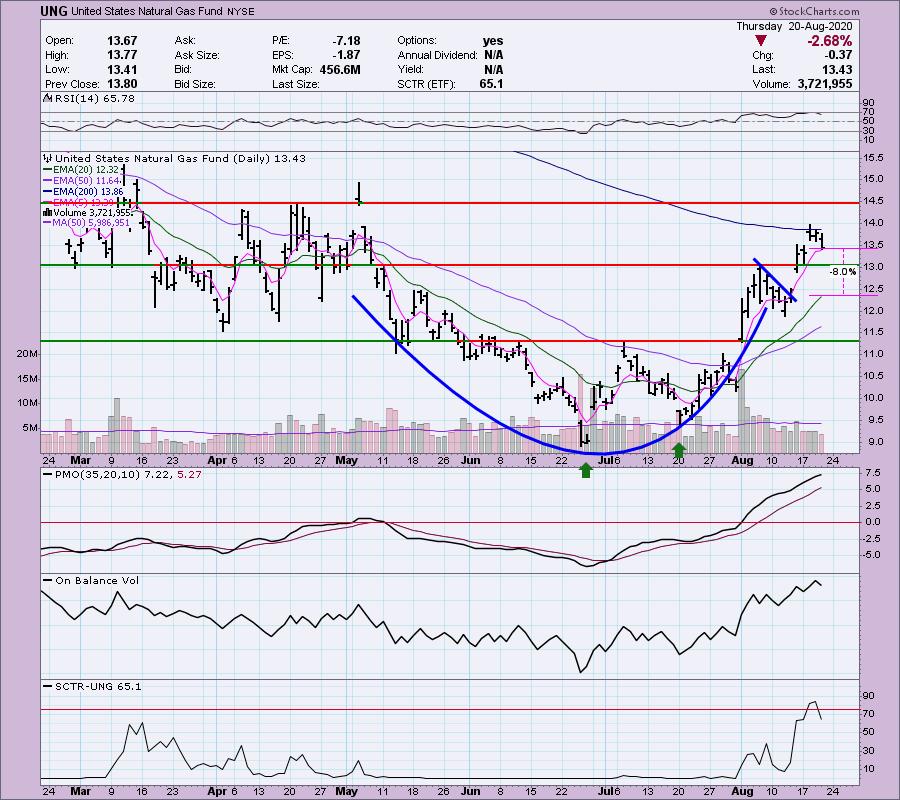Image resolution: width=900 pixels, height=800 pixels.
Task: Click the Low value 13.41
Action: (122, 69)
